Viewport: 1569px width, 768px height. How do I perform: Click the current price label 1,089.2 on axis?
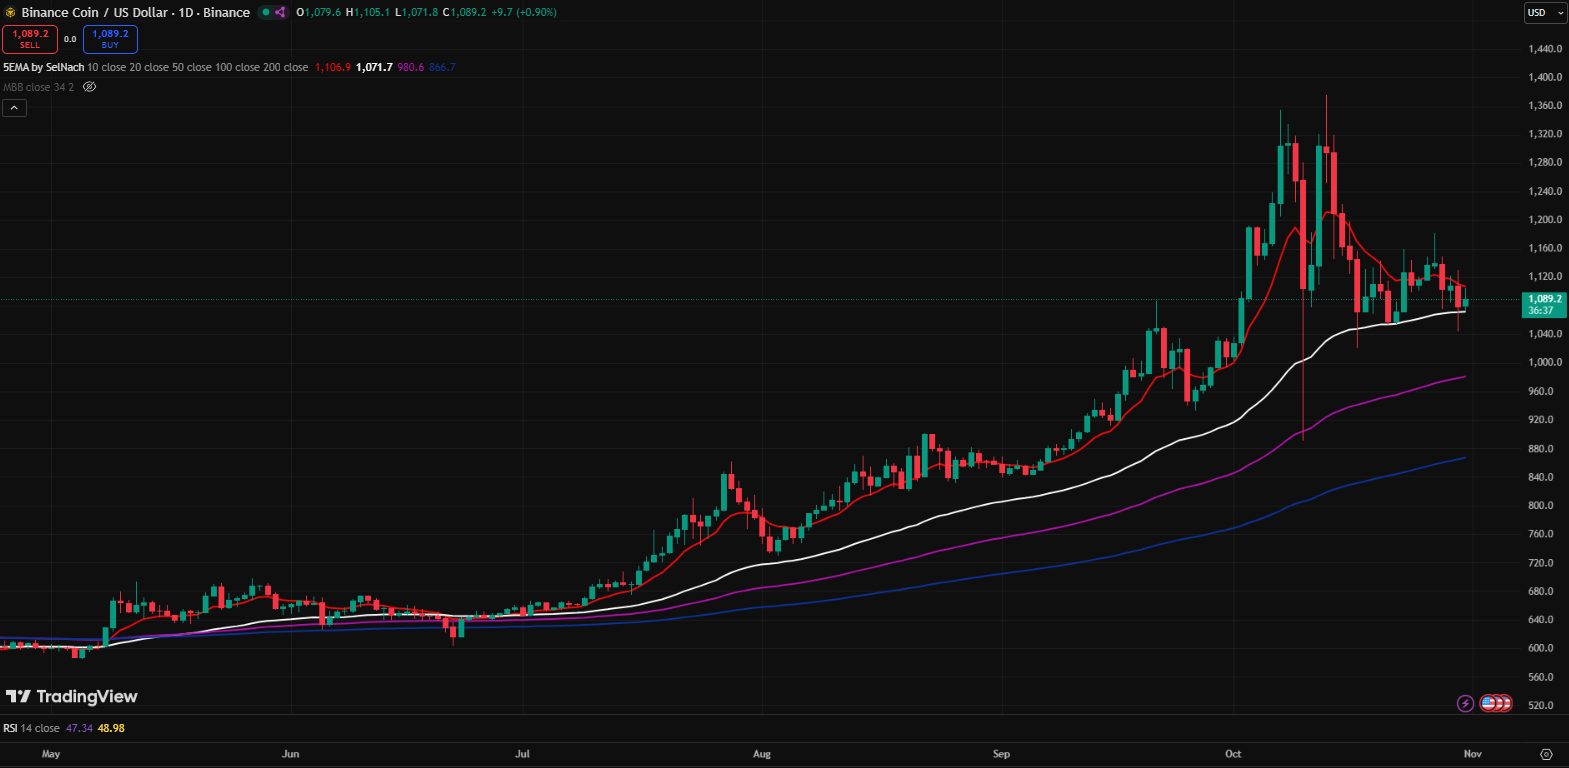(x=1544, y=299)
